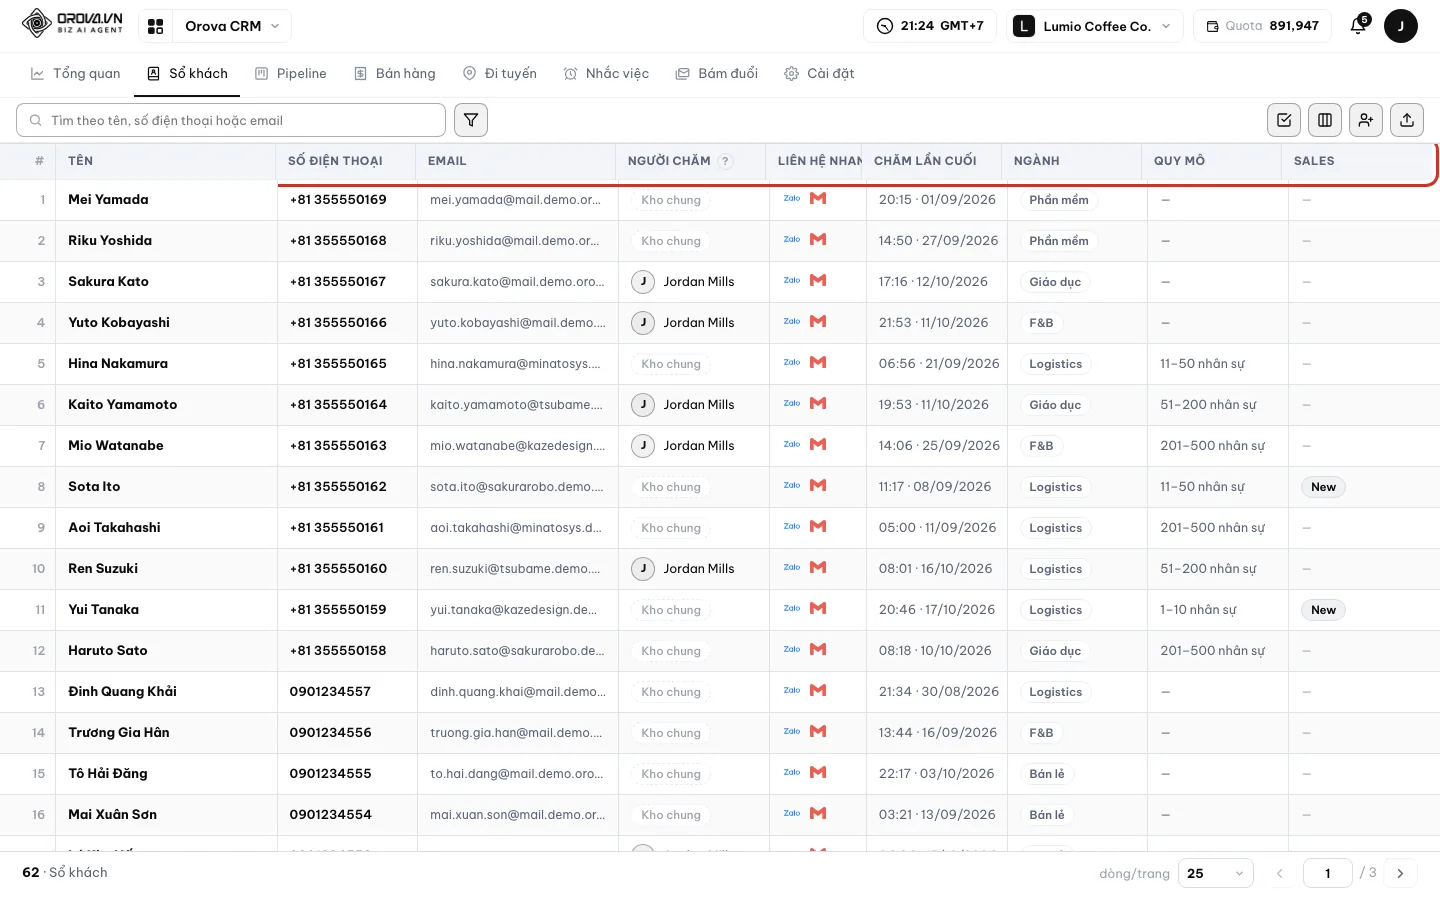Select the Nhắc việc tab

coord(606,74)
